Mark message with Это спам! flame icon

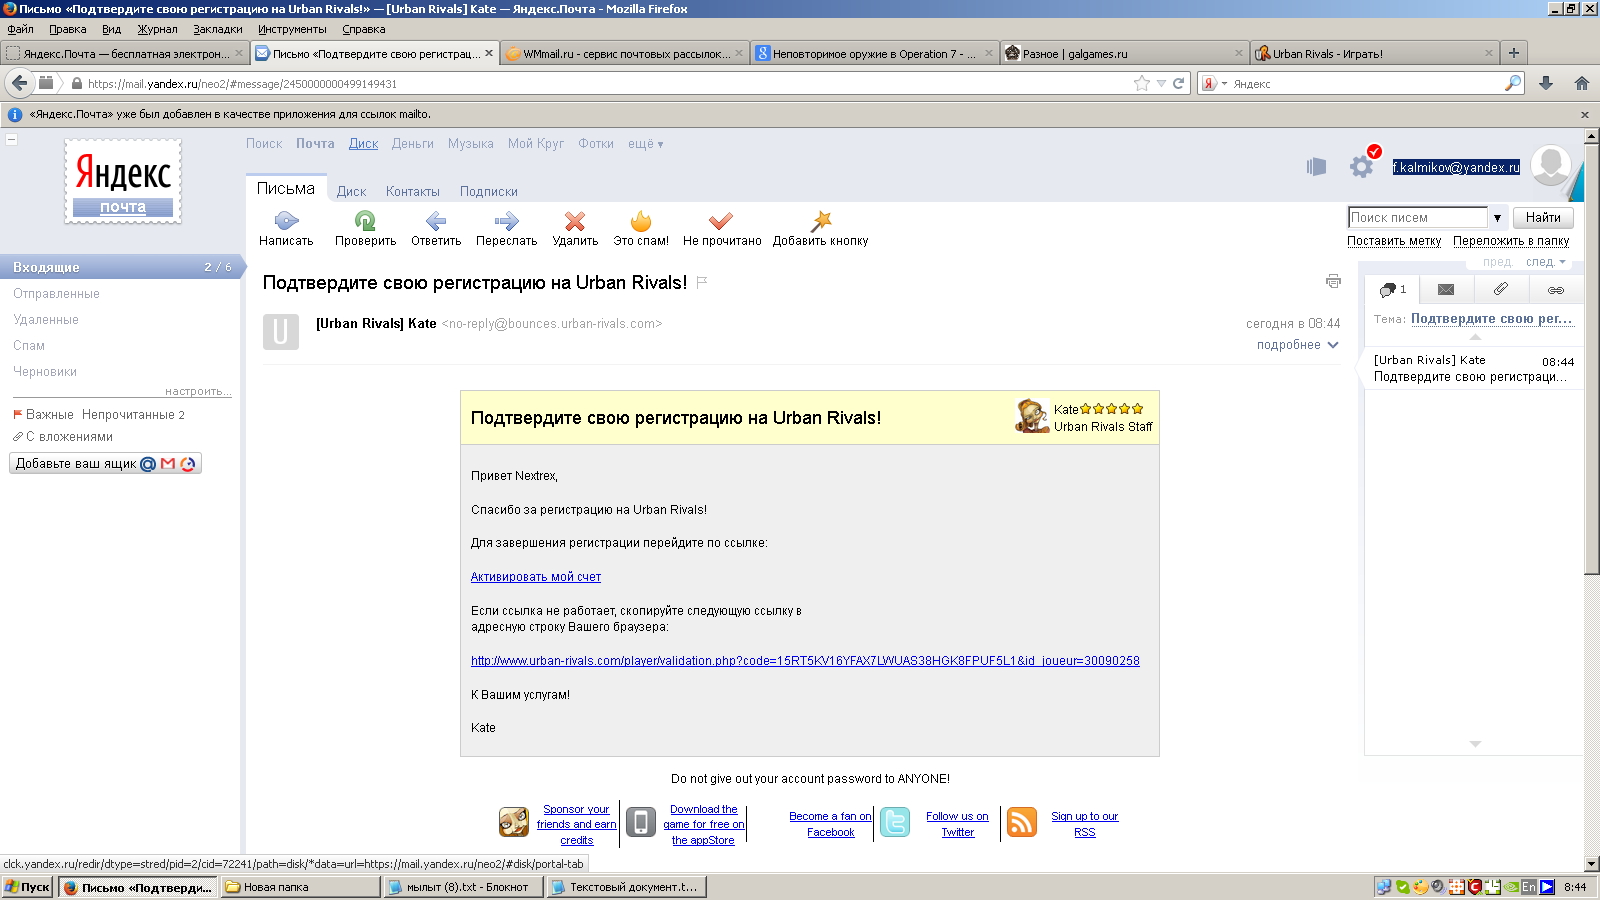tap(641, 221)
